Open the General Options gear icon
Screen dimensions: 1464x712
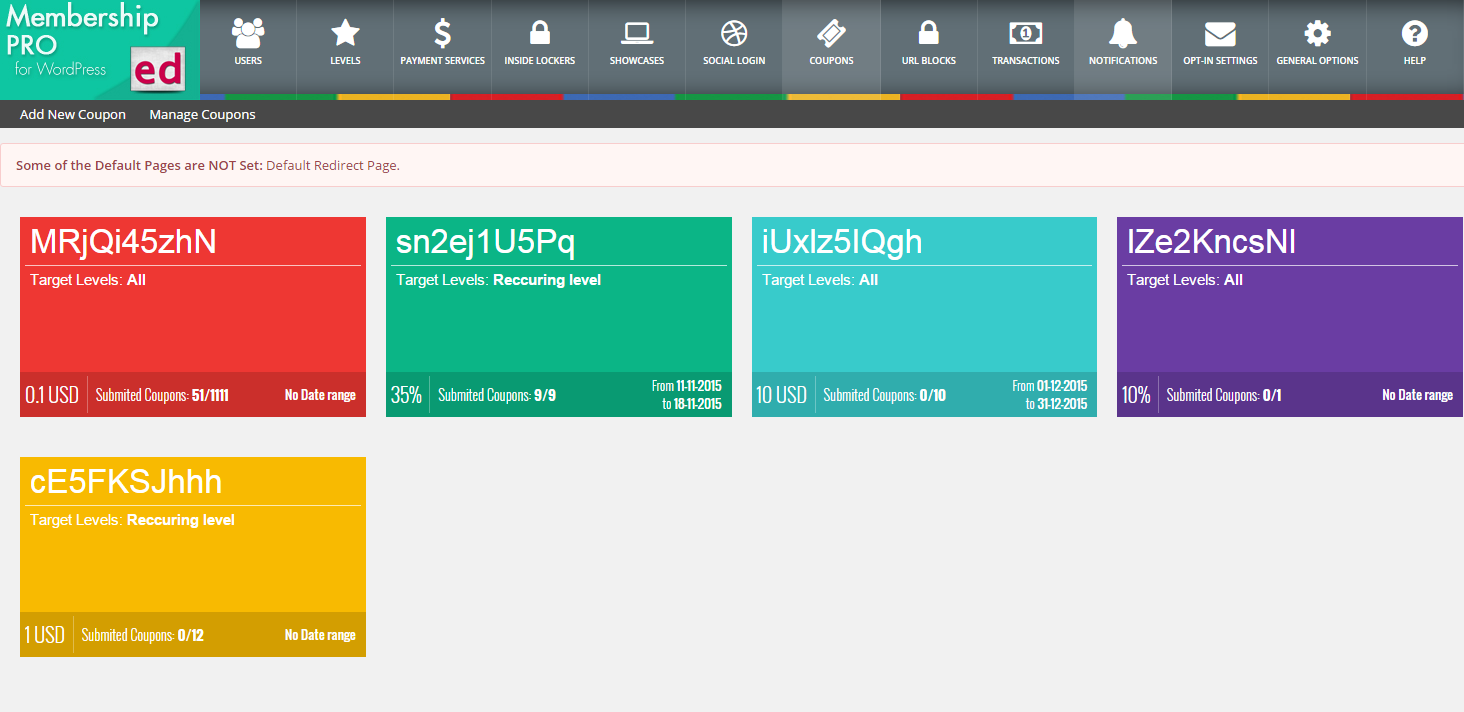pyautogui.click(x=1318, y=34)
